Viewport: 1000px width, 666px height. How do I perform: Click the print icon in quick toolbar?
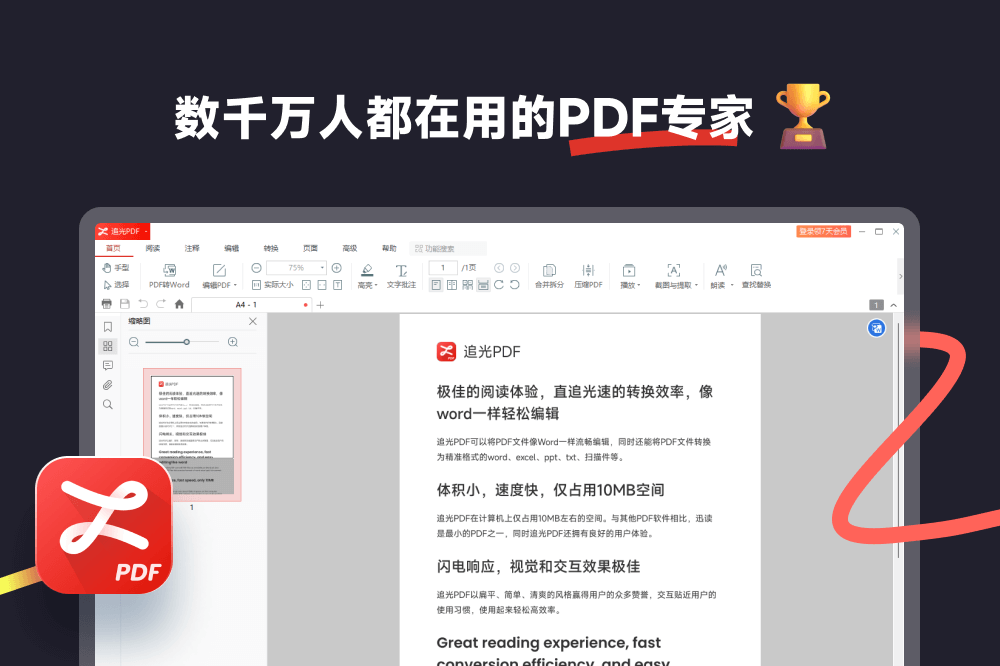pyautogui.click(x=107, y=304)
